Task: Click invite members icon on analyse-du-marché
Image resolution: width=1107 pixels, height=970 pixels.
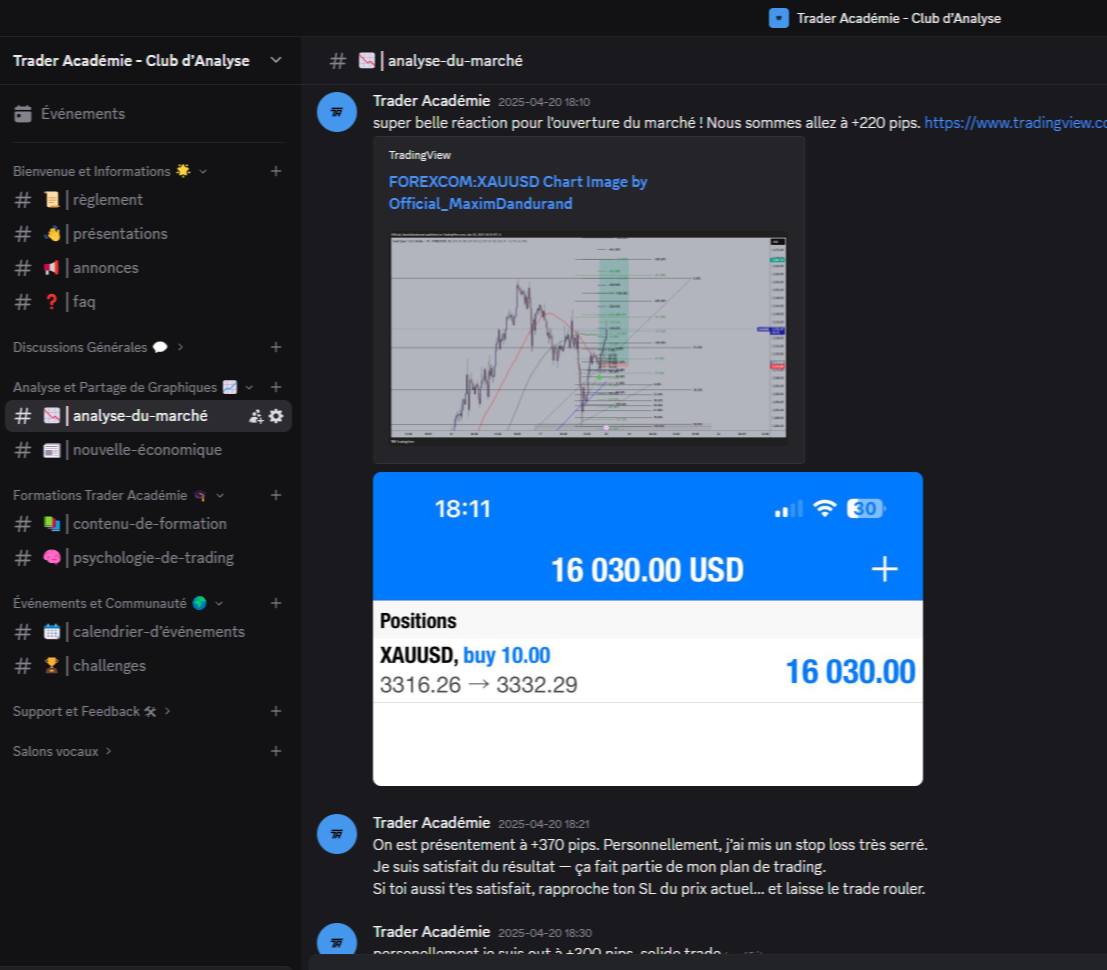Action: 256,417
